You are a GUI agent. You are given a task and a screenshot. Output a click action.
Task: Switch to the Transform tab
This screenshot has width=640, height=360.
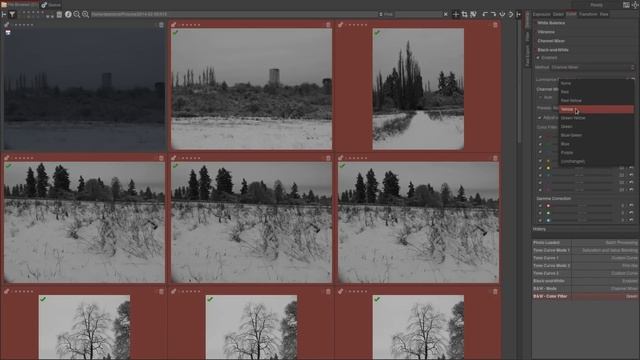click(588, 14)
